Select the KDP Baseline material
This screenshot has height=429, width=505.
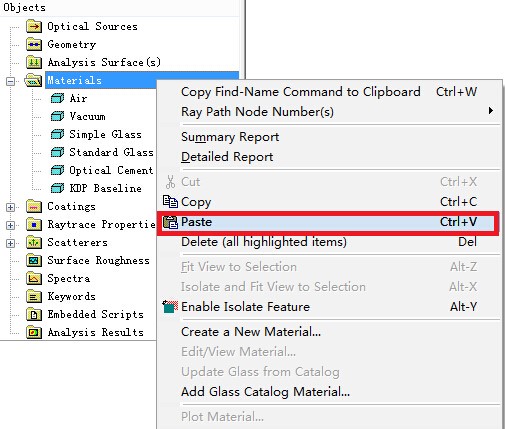click(x=105, y=188)
